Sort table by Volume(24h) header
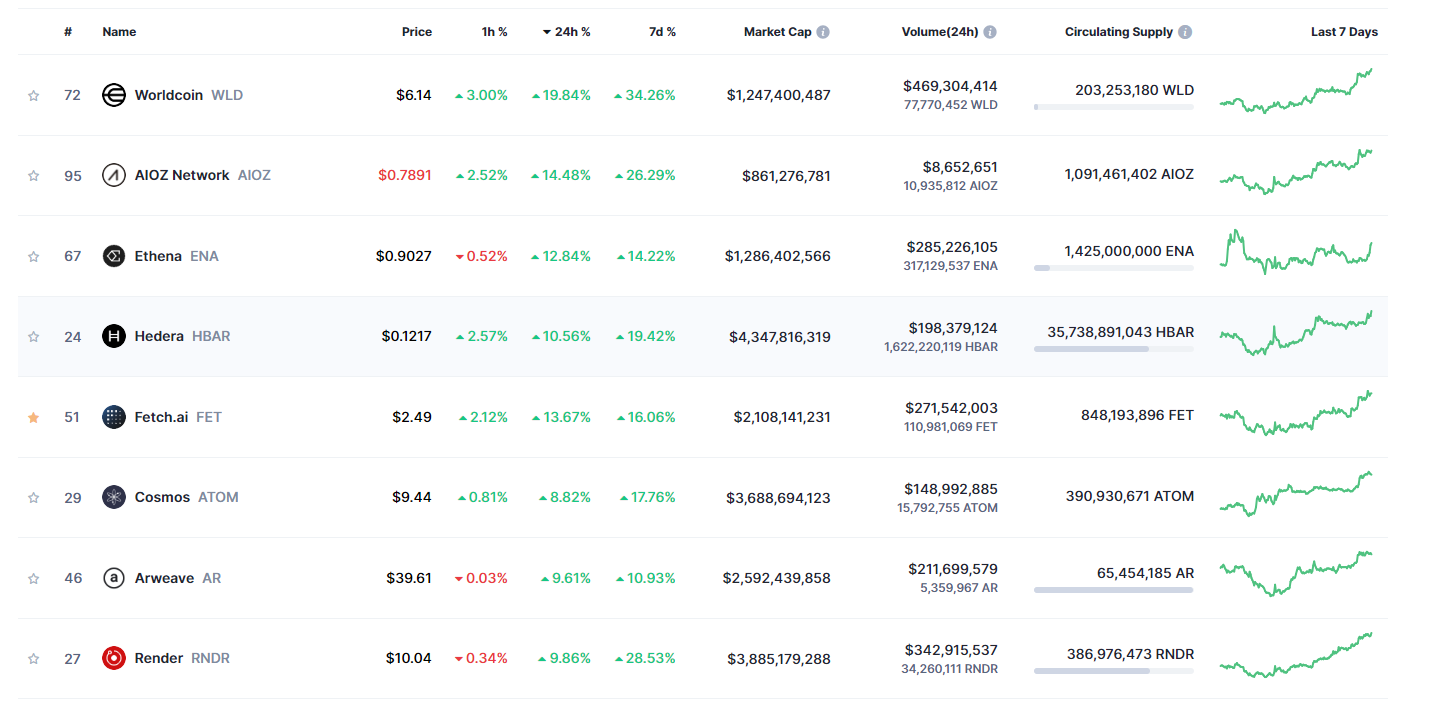The width and height of the screenshot is (1436, 702). (939, 32)
